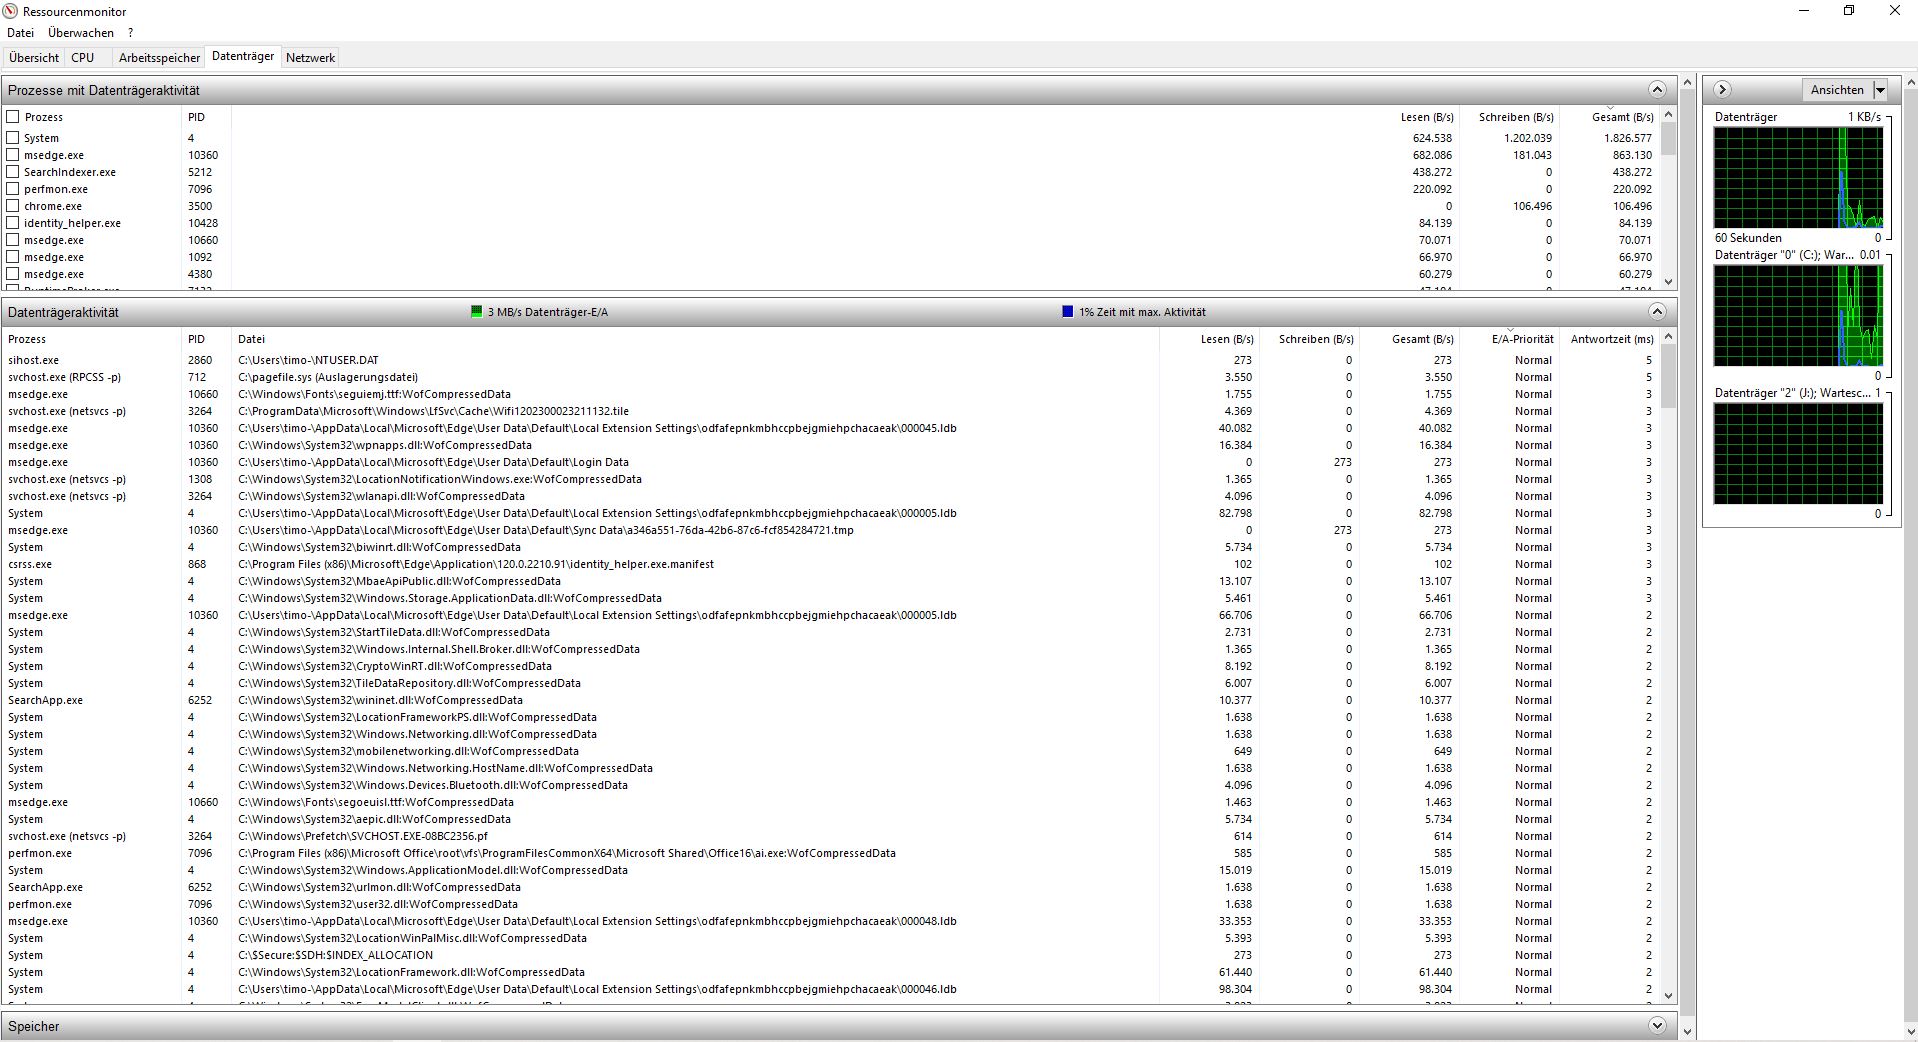The height and width of the screenshot is (1042, 1918).
Task: Select the Windows.Devices.Bluetooth.dll row
Action: point(830,785)
